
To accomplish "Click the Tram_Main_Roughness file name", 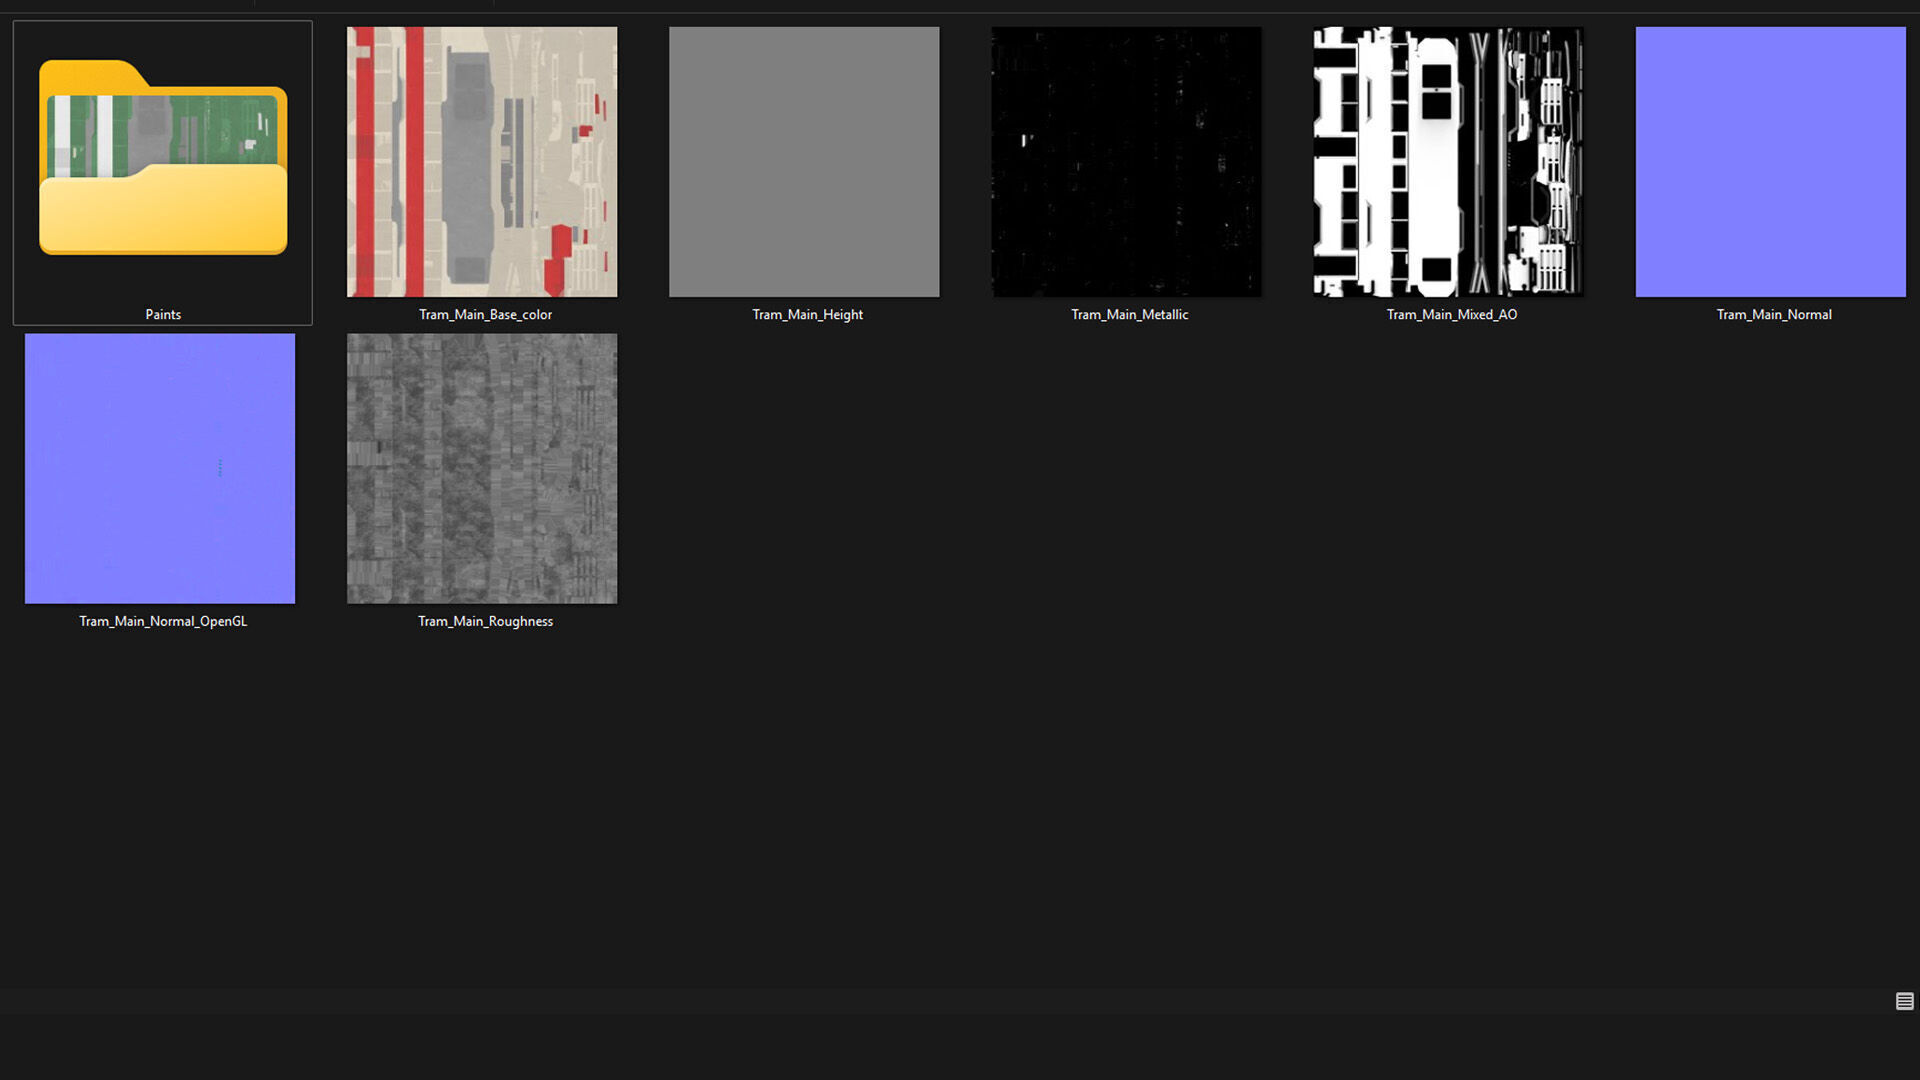I will (485, 621).
